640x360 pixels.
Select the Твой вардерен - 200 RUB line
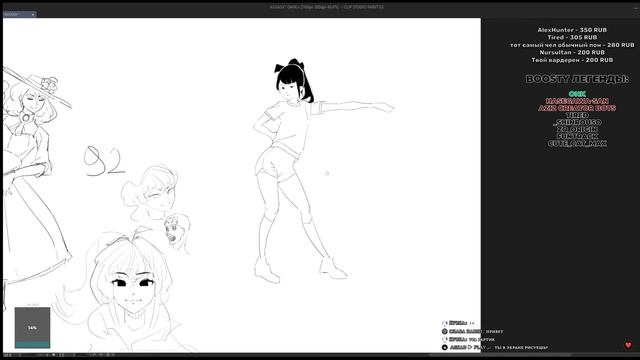coord(572,60)
